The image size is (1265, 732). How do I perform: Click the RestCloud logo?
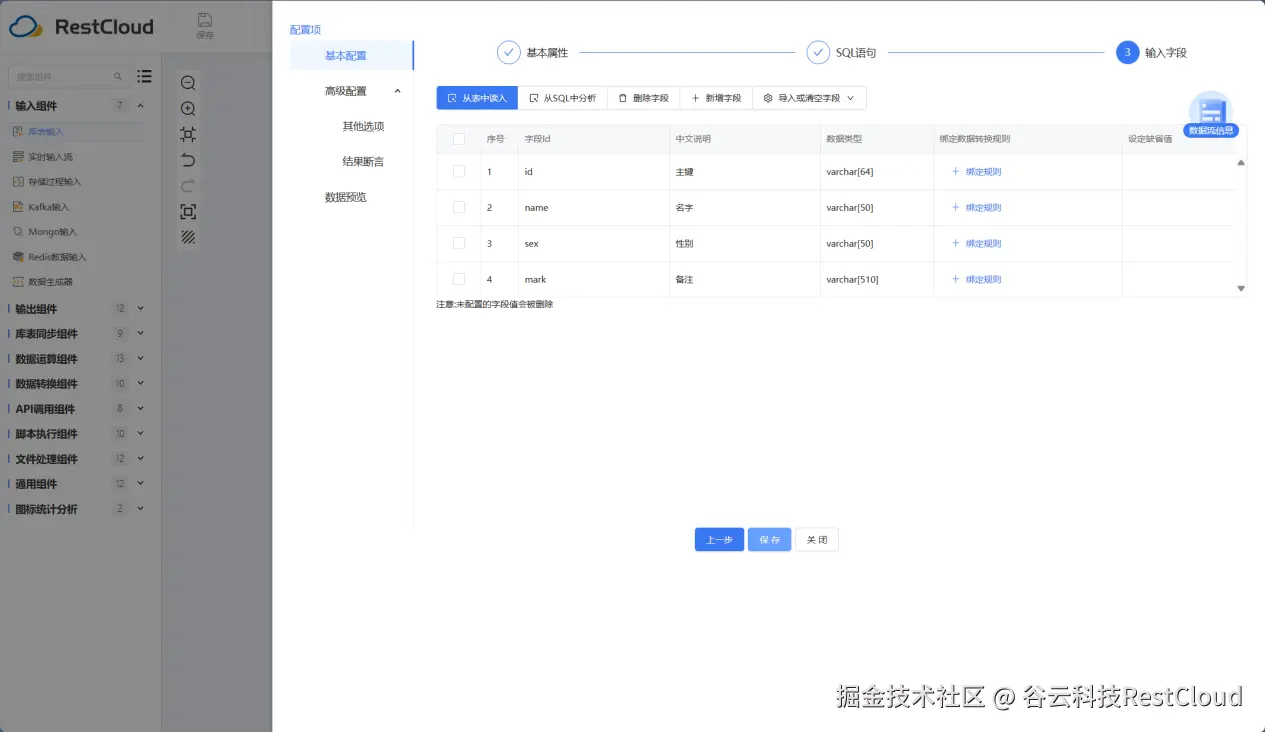81,27
